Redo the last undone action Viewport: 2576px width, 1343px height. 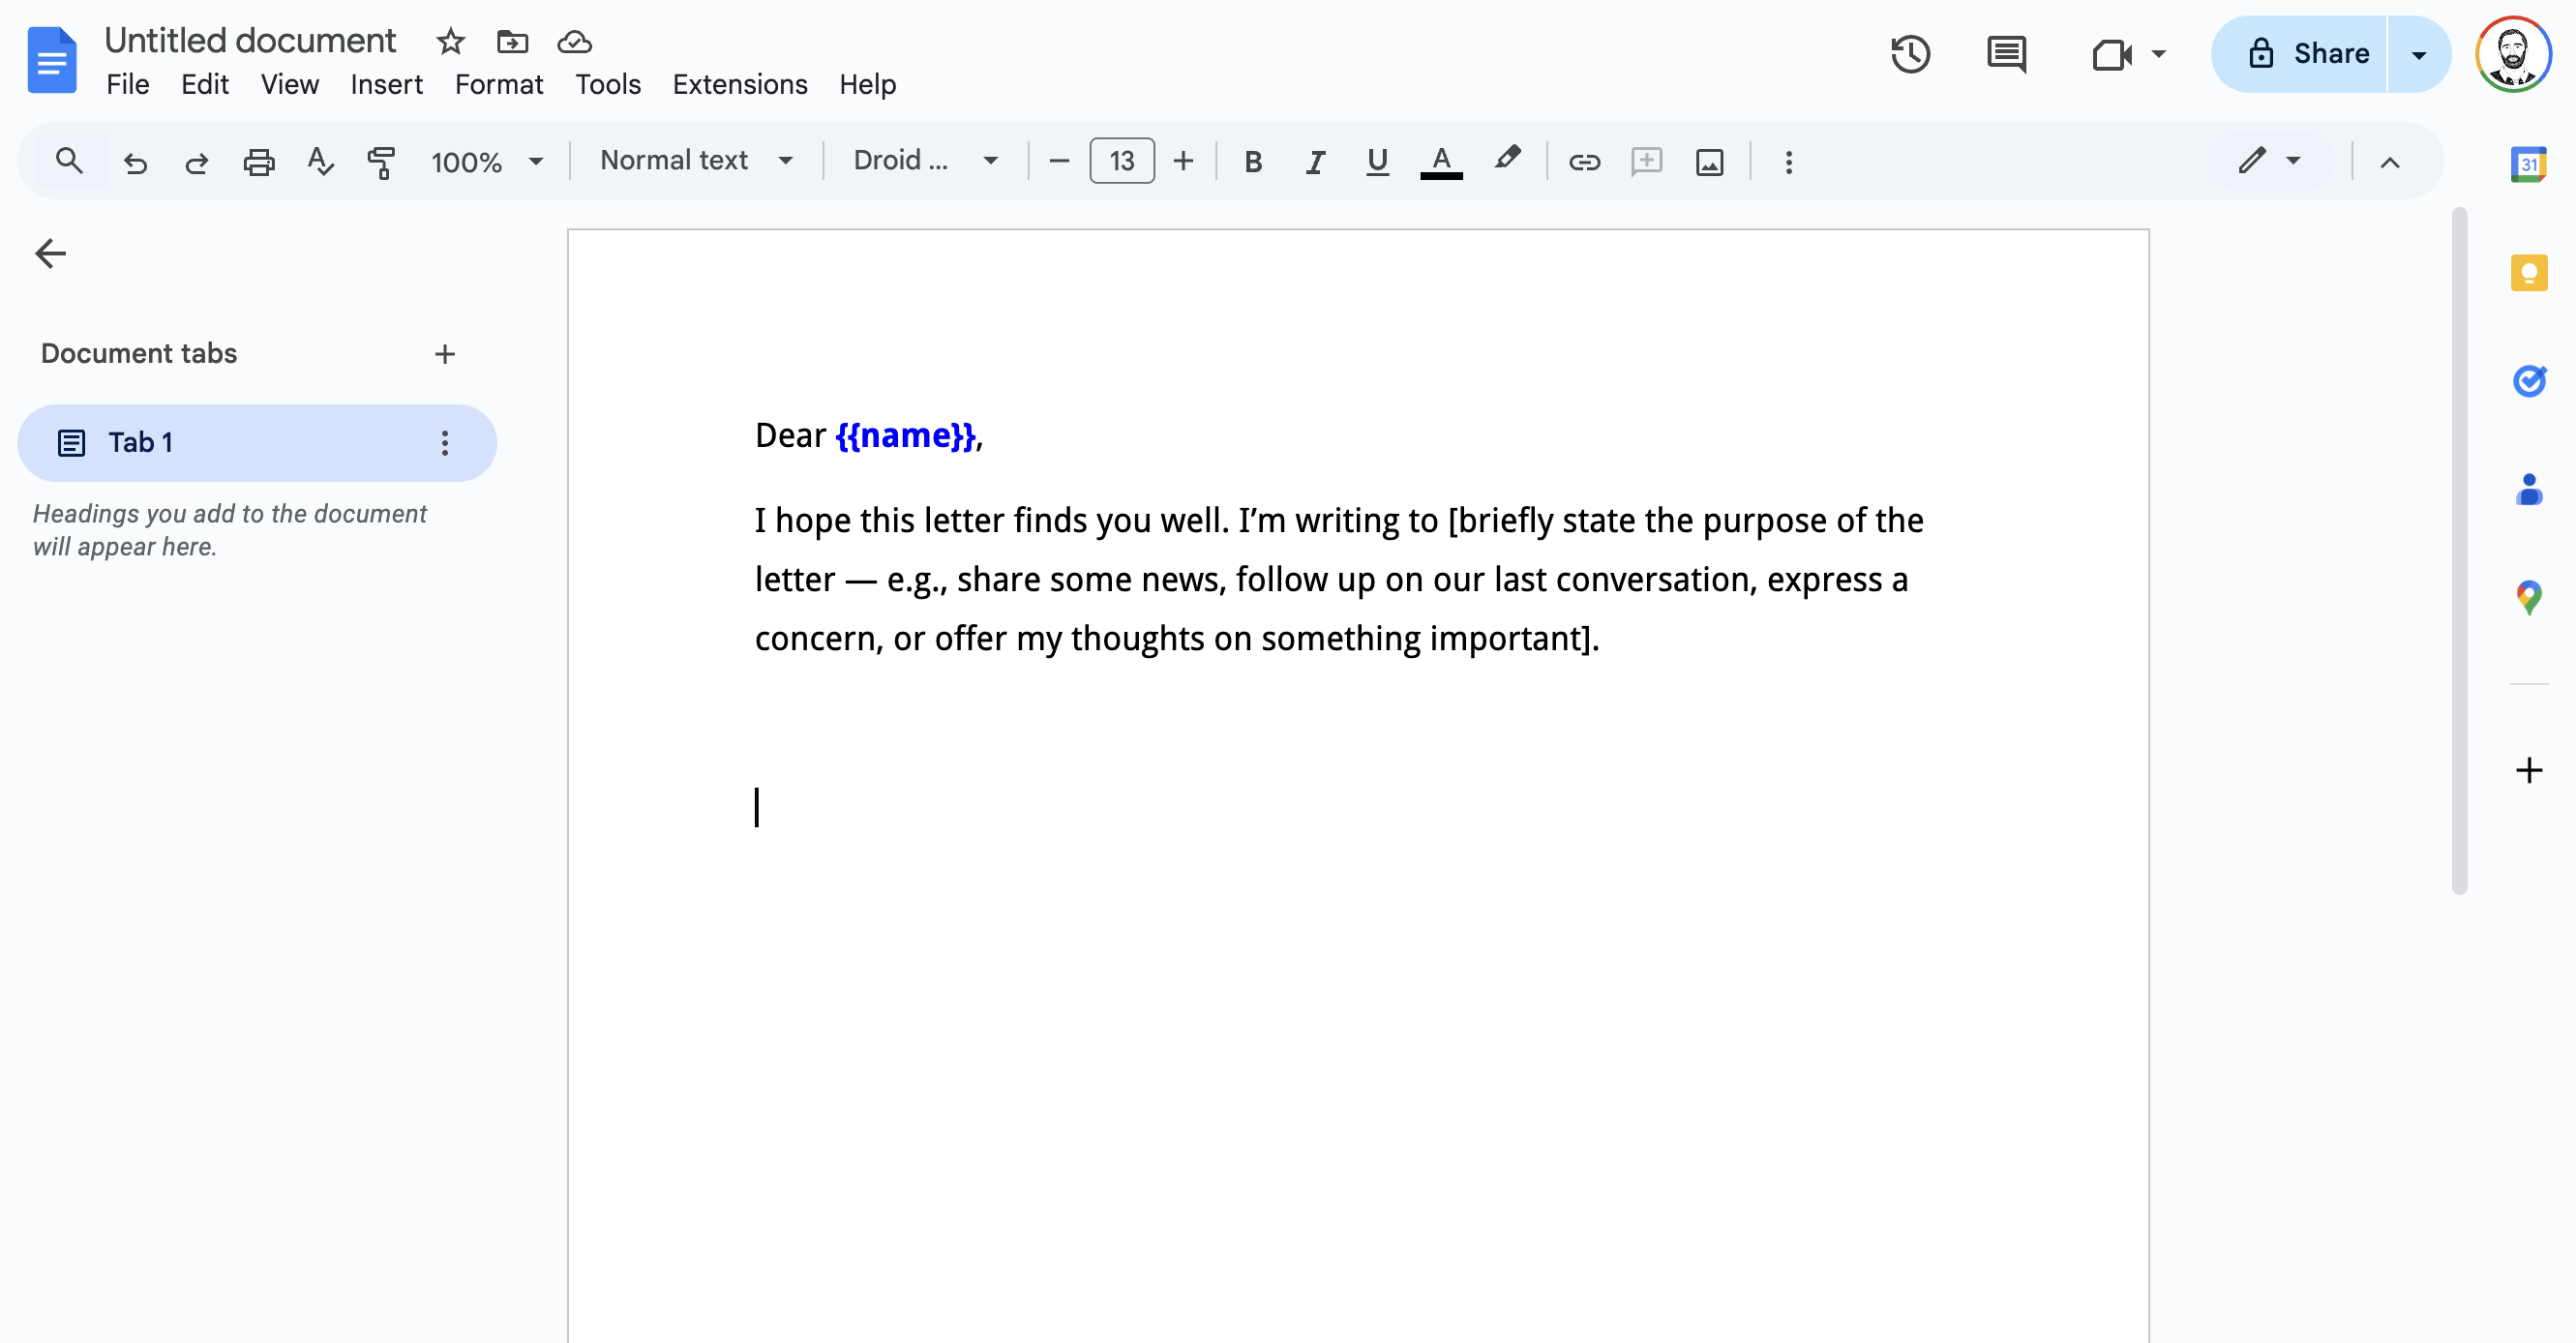pyautogui.click(x=197, y=161)
